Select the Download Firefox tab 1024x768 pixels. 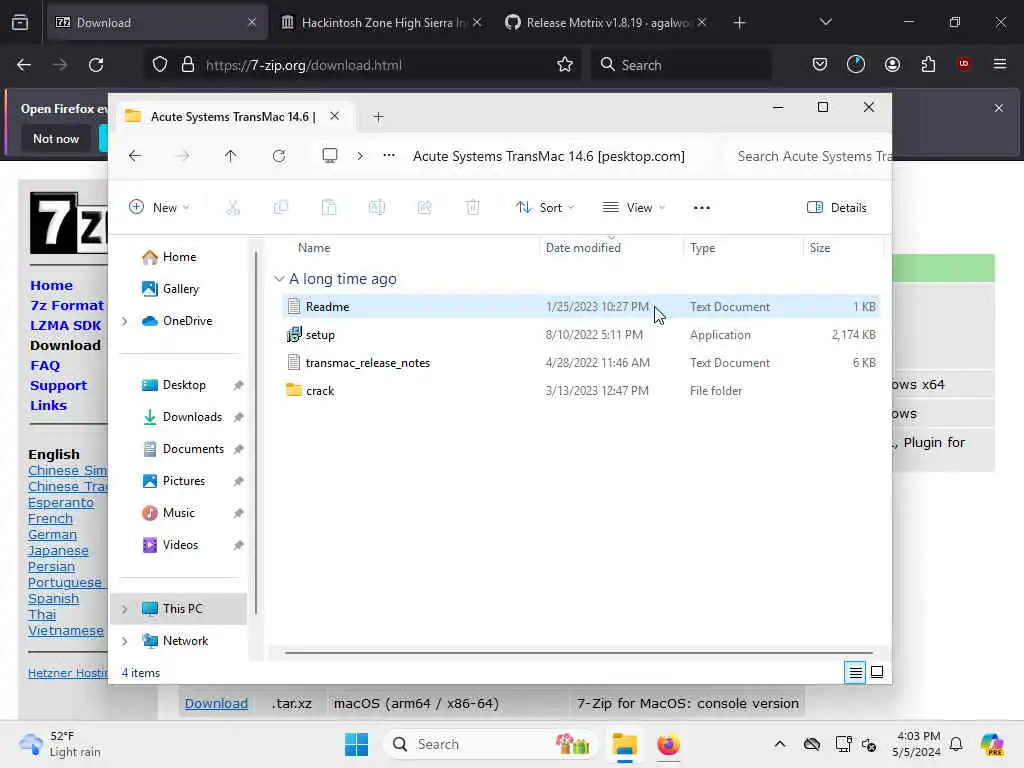157,23
